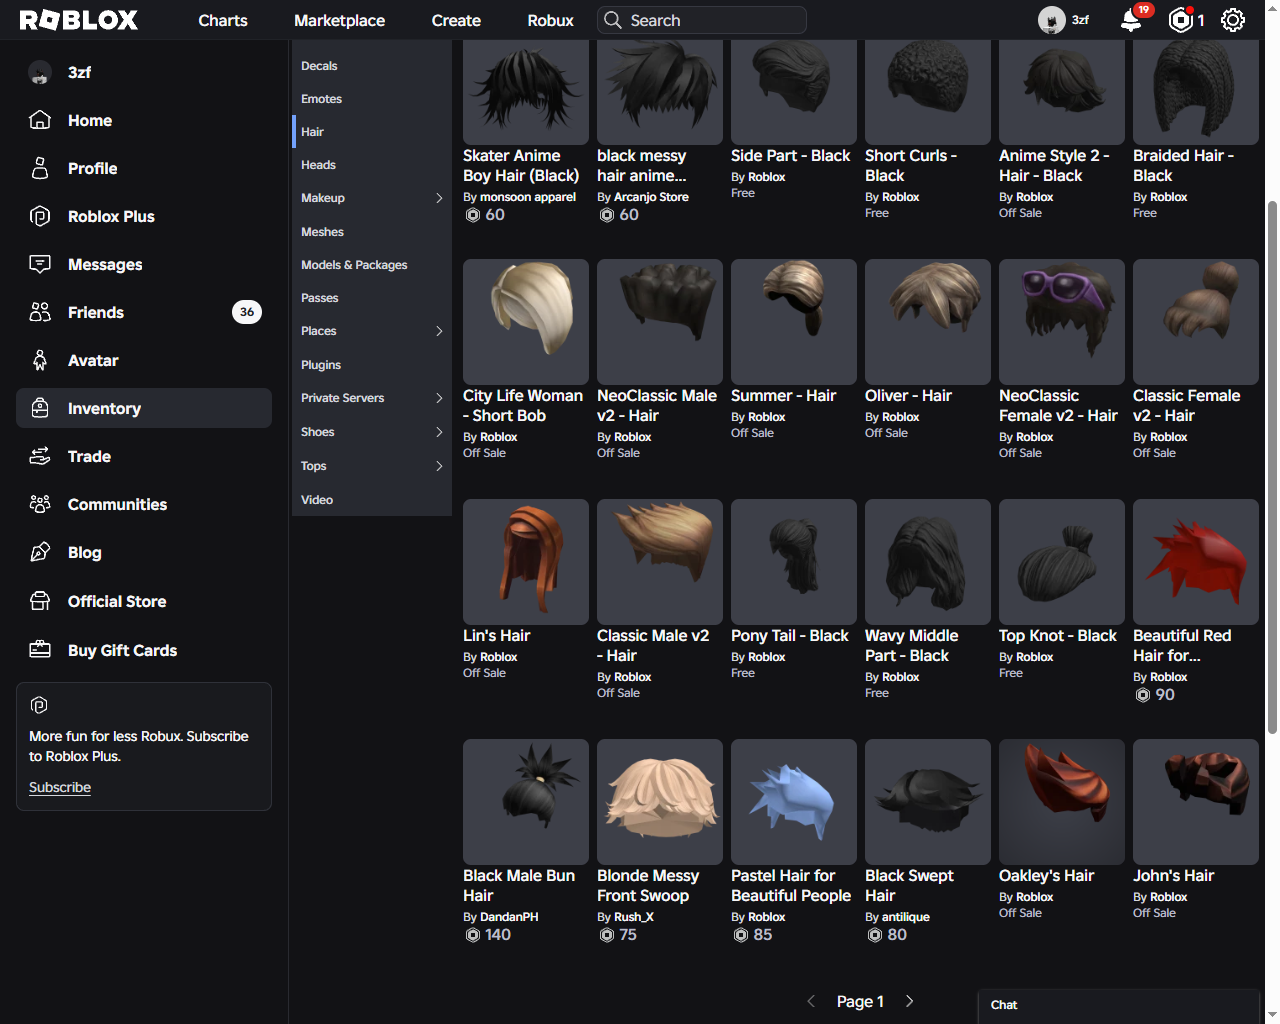The height and width of the screenshot is (1024, 1280).
Task: Expand the Shoes category
Action: 439,432
